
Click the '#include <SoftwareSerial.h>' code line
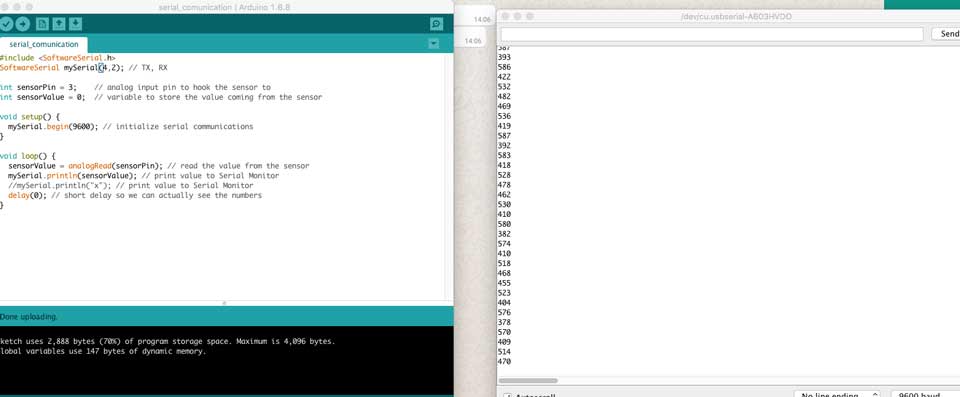[58, 58]
